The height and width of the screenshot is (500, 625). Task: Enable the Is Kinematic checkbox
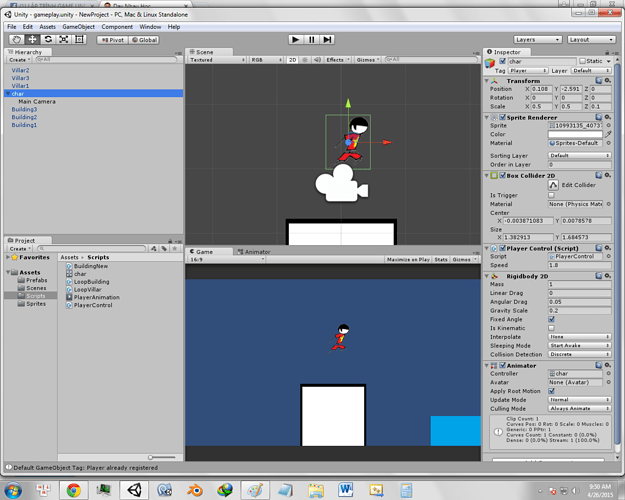tap(551, 328)
